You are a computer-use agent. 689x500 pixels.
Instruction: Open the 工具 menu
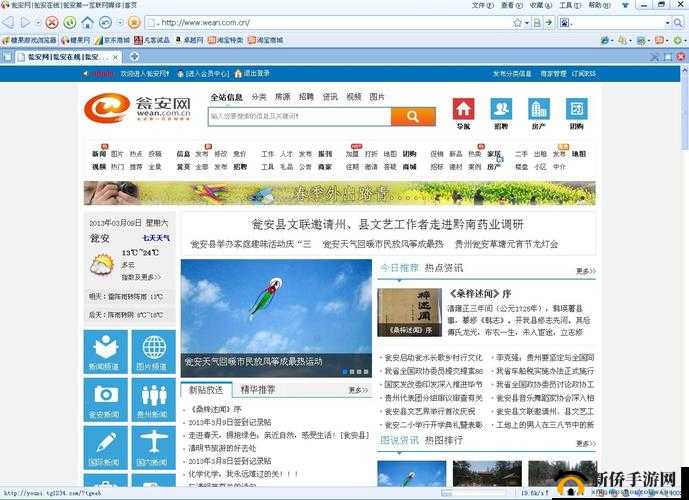(570, 5)
